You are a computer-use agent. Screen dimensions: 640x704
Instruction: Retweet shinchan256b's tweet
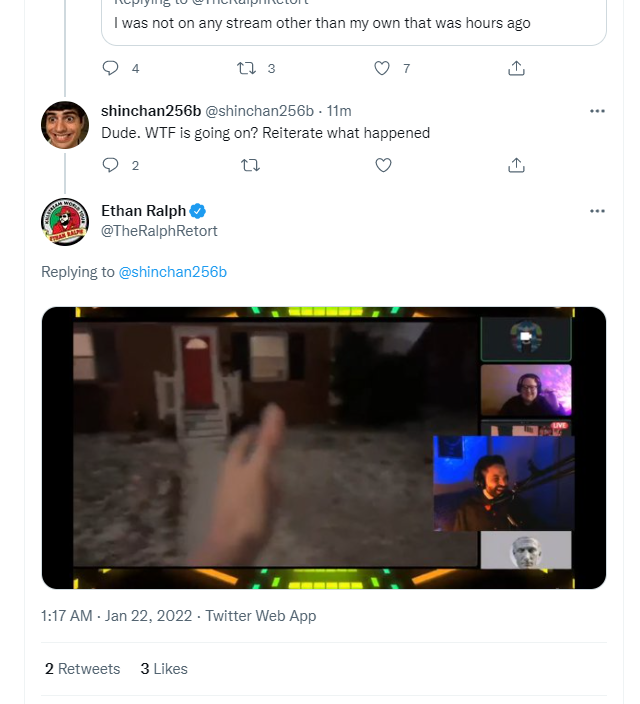point(250,165)
